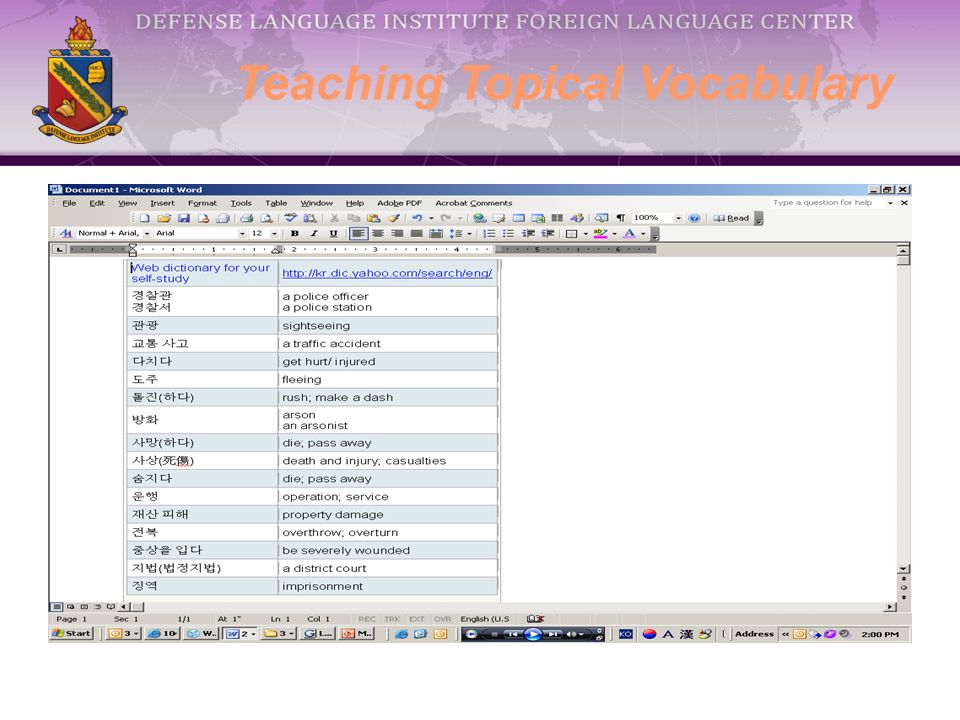Toggle Distributed paragraph alignment

click(436, 233)
